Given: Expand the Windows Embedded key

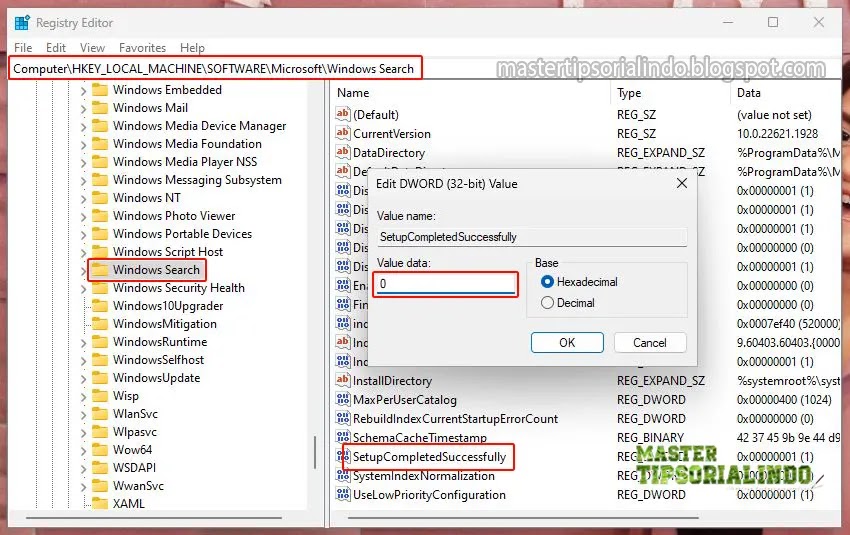Looking at the screenshot, I should (83, 91).
